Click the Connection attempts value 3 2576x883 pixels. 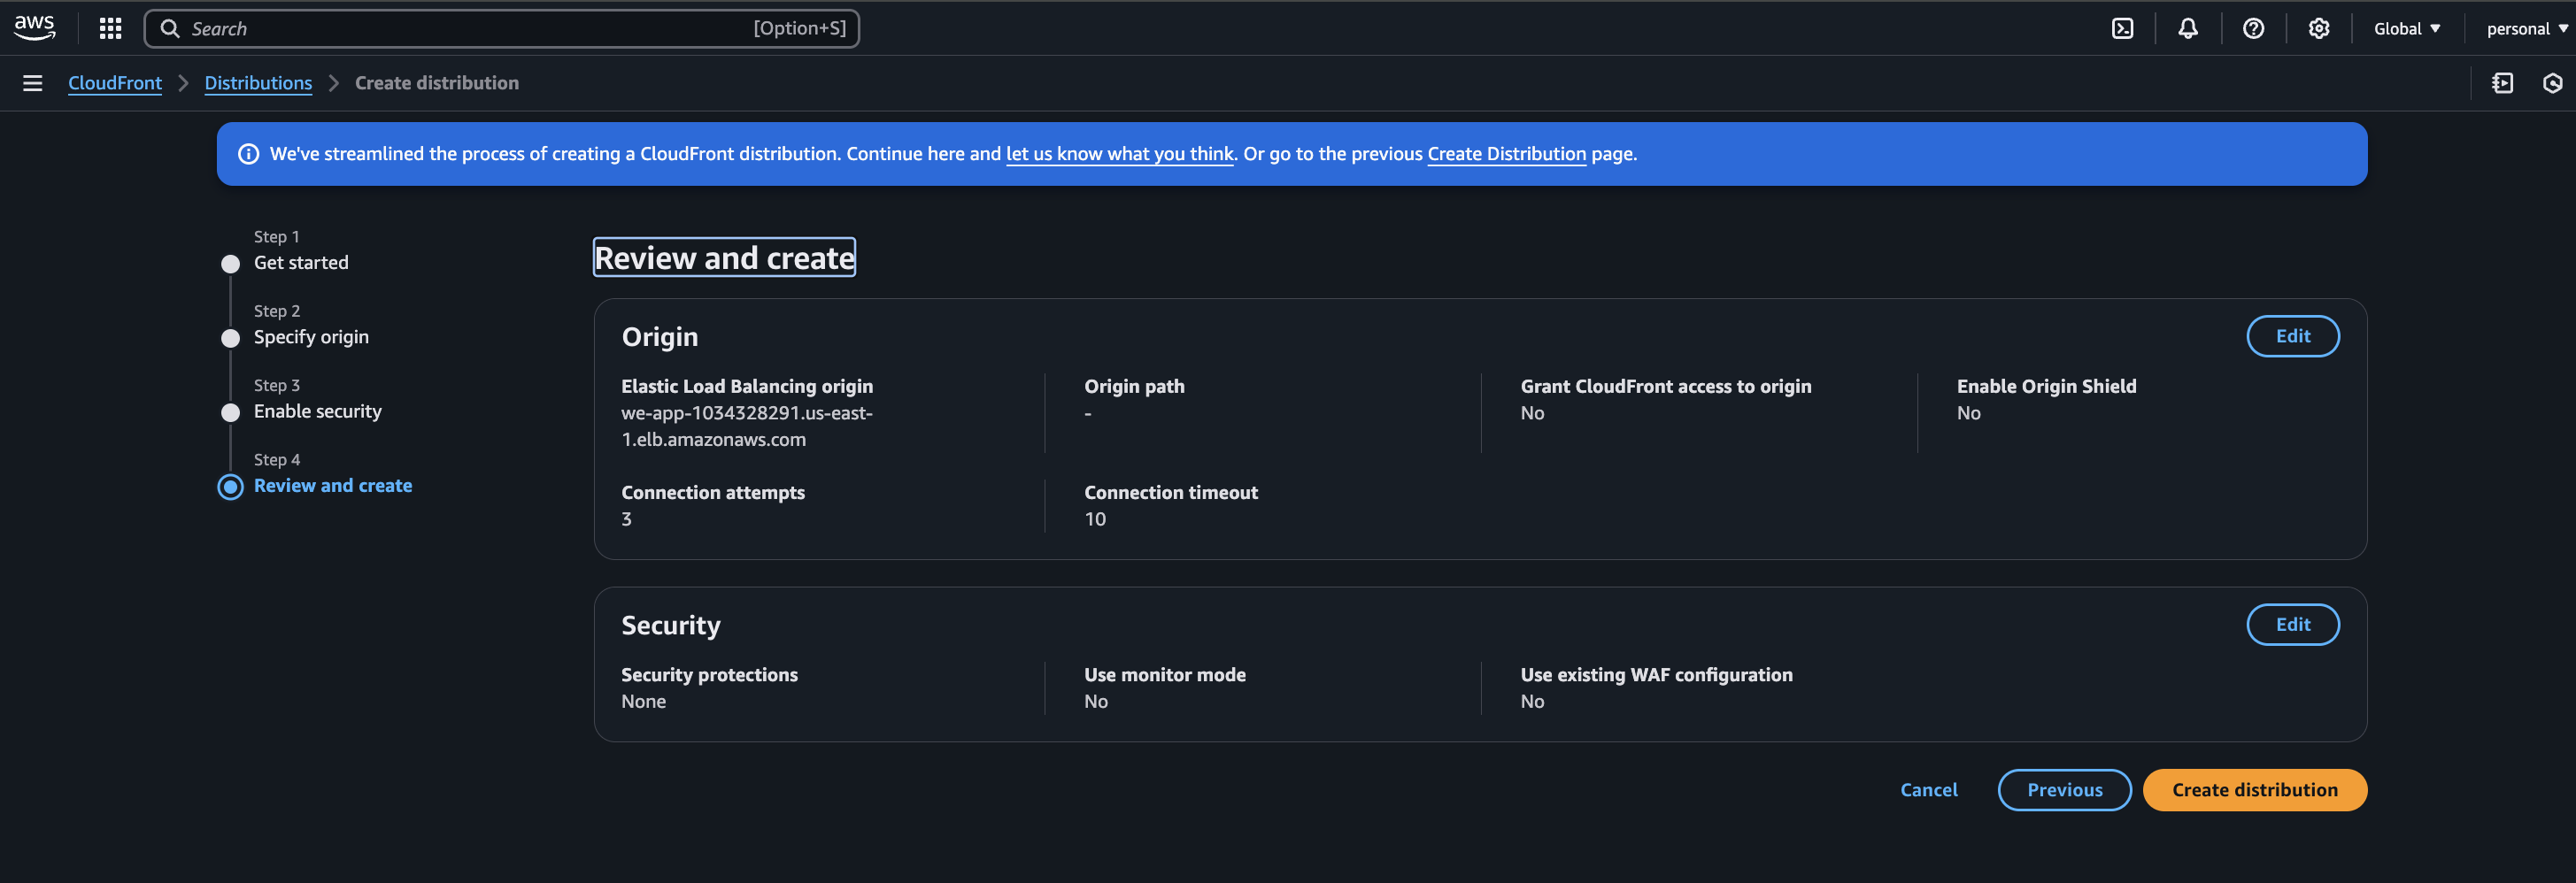pos(626,519)
